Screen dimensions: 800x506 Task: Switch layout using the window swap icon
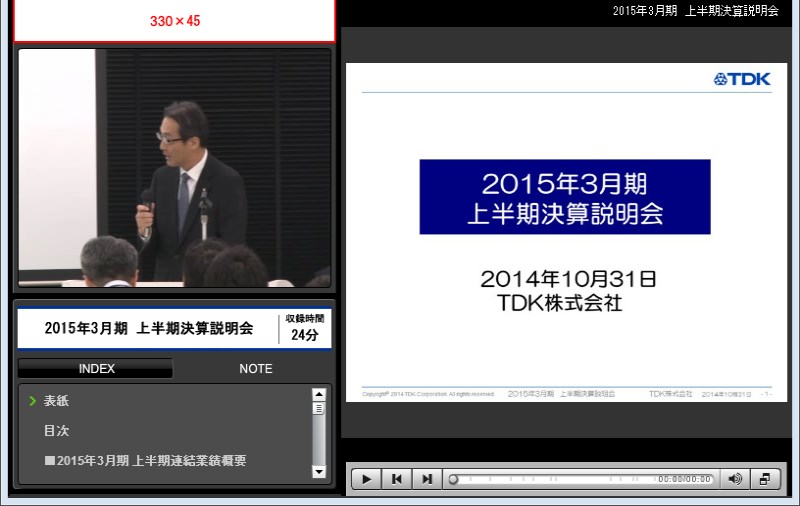[x=765, y=479]
